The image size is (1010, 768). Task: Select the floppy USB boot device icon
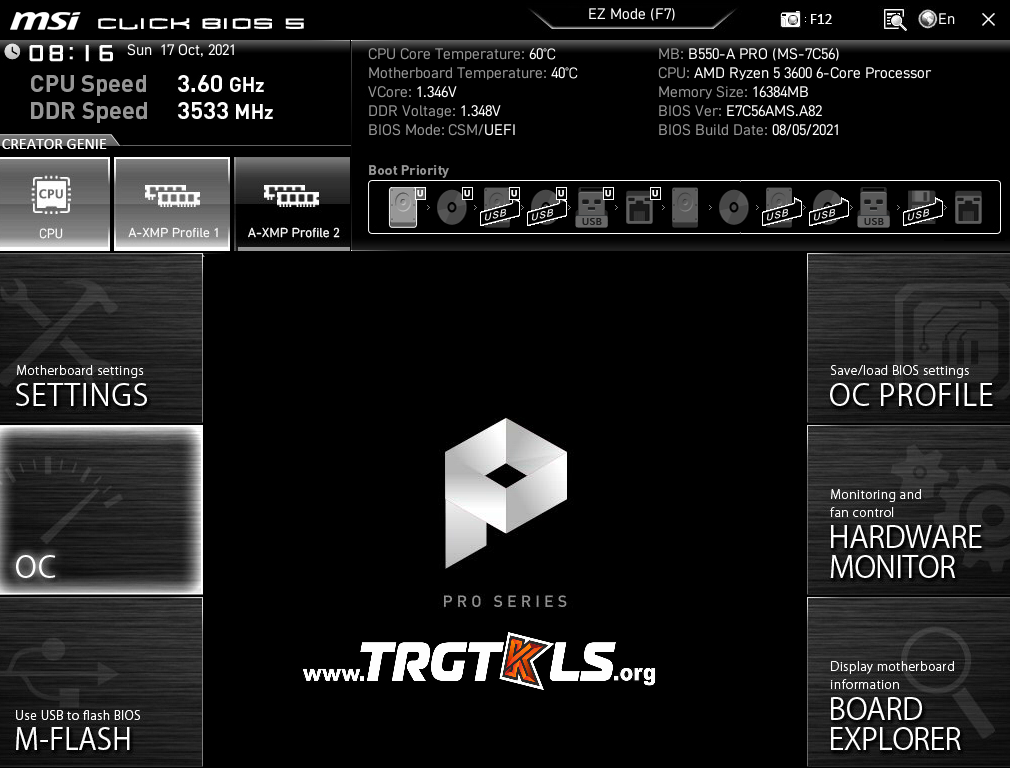pyautogui.click(x=920, y=207)
